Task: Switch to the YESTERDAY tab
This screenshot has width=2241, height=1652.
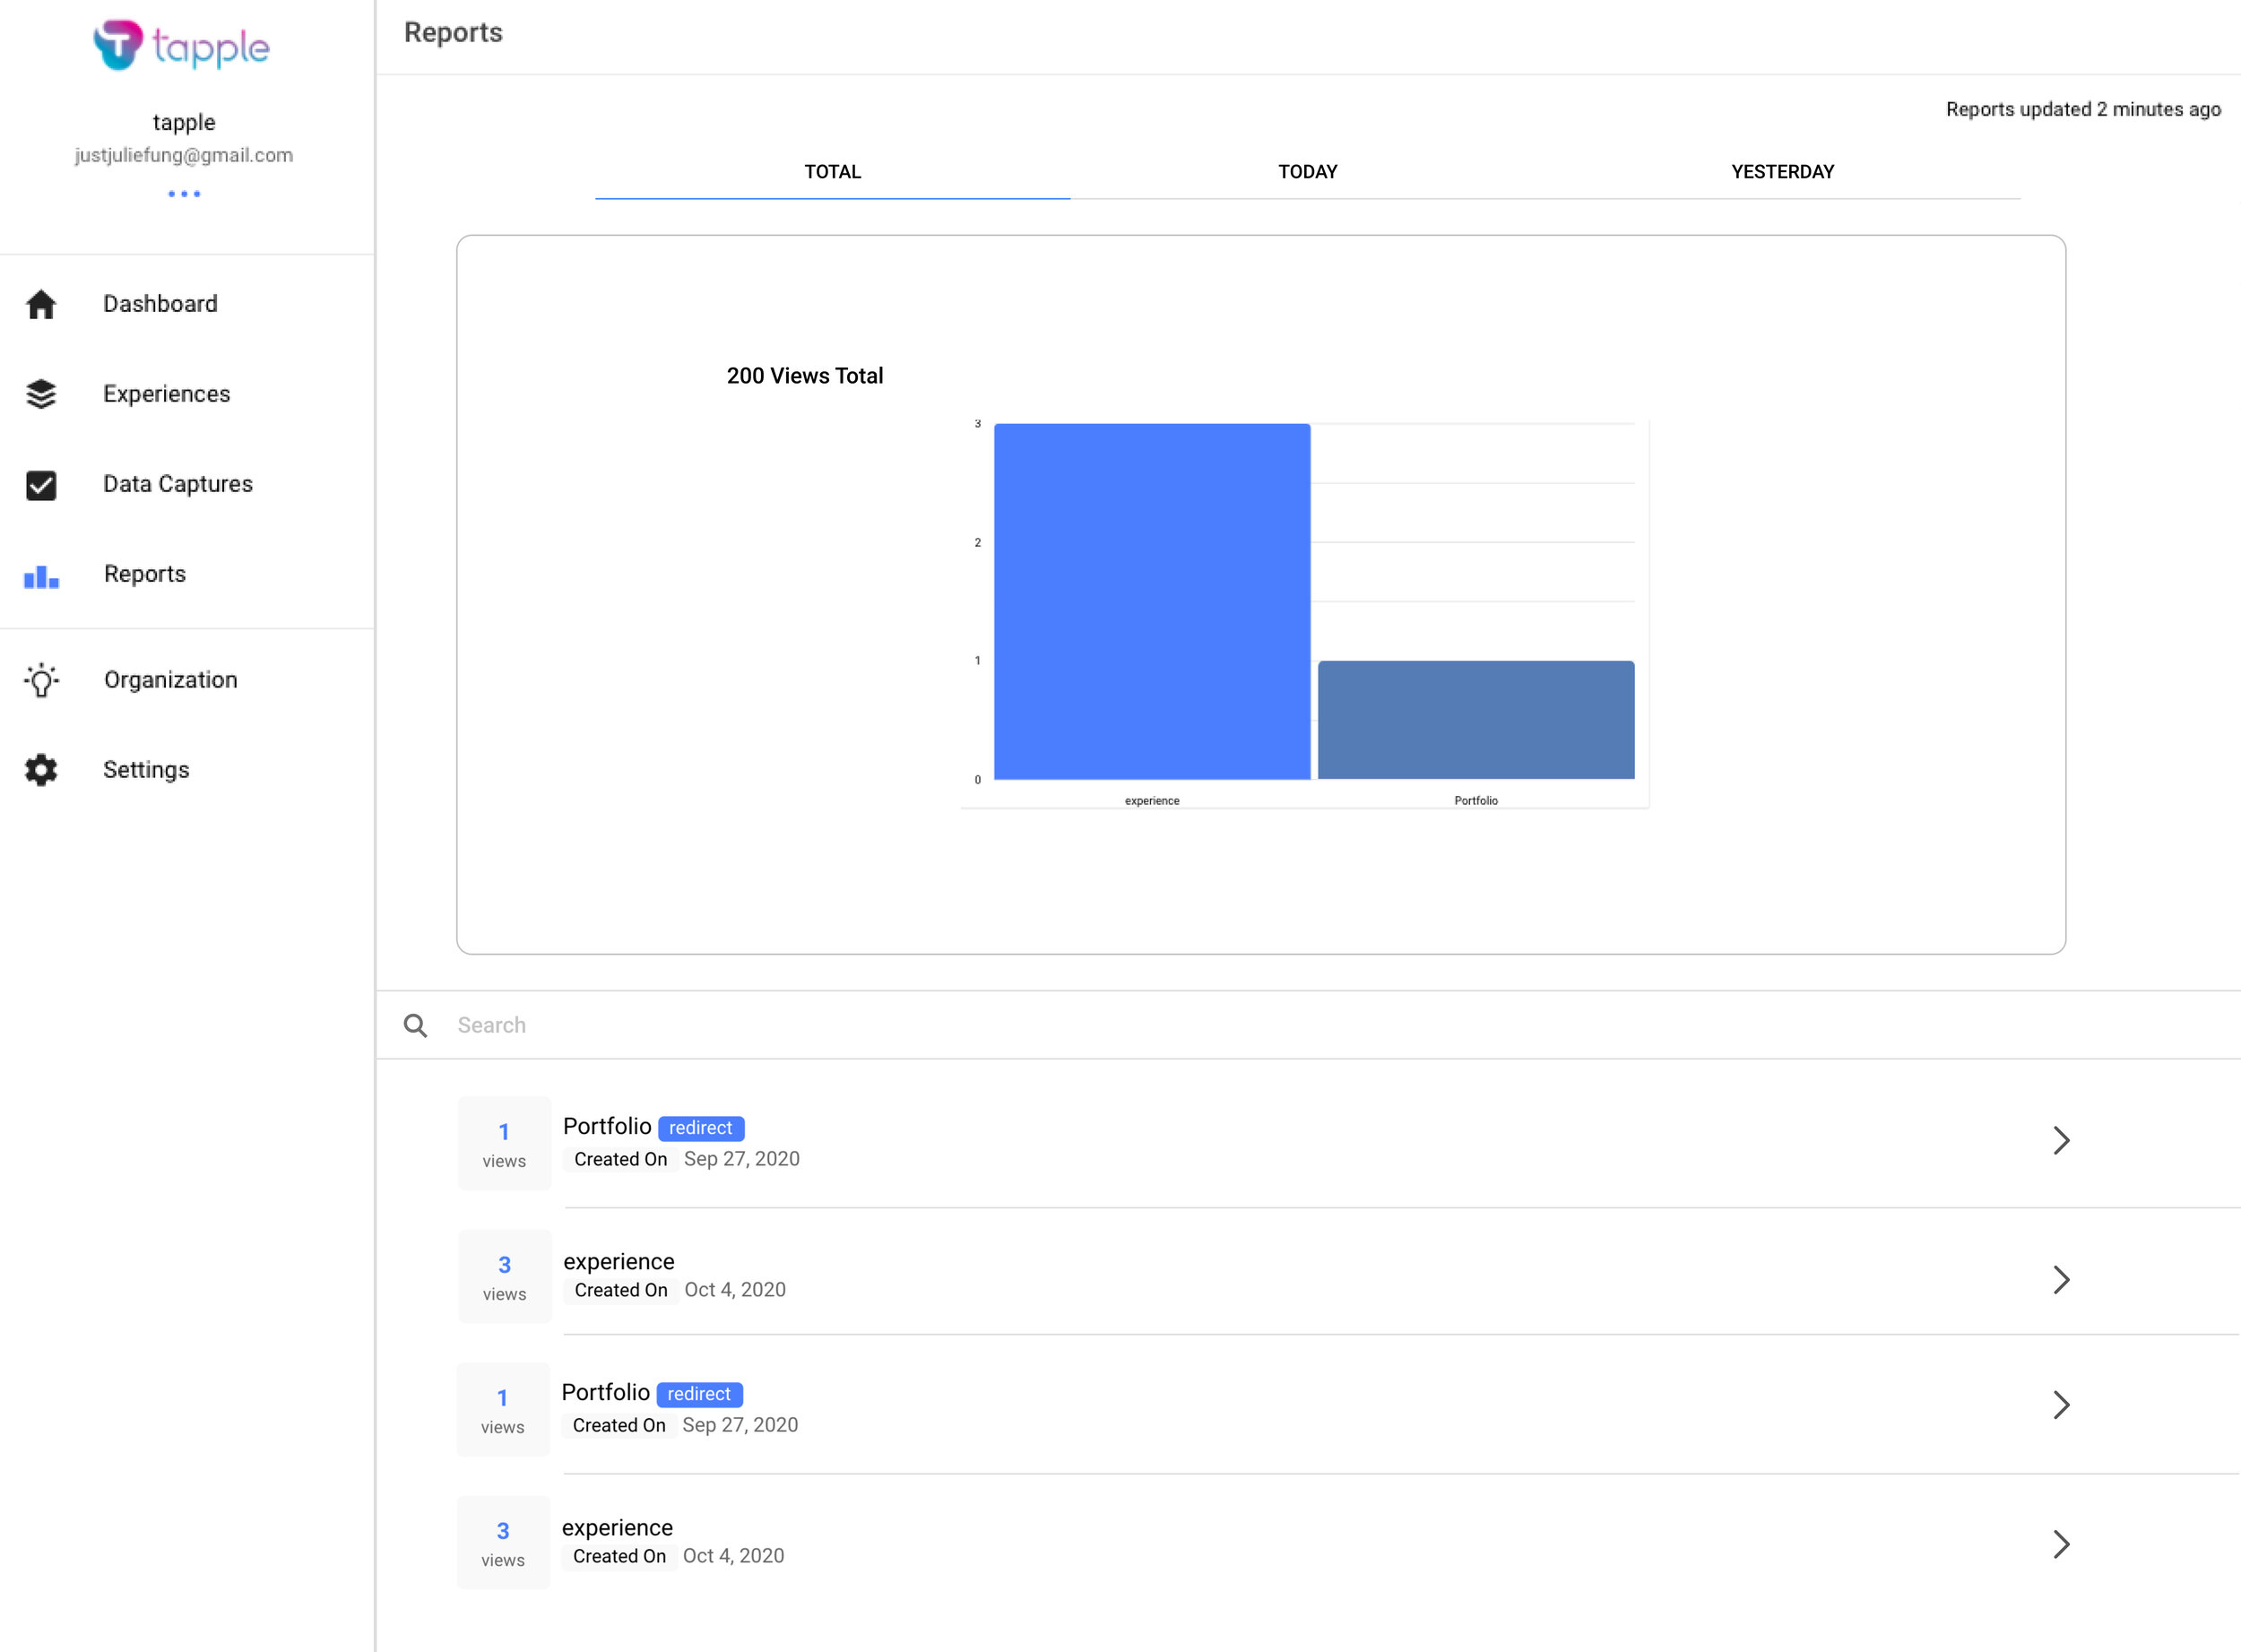Action: point(1783,172)
